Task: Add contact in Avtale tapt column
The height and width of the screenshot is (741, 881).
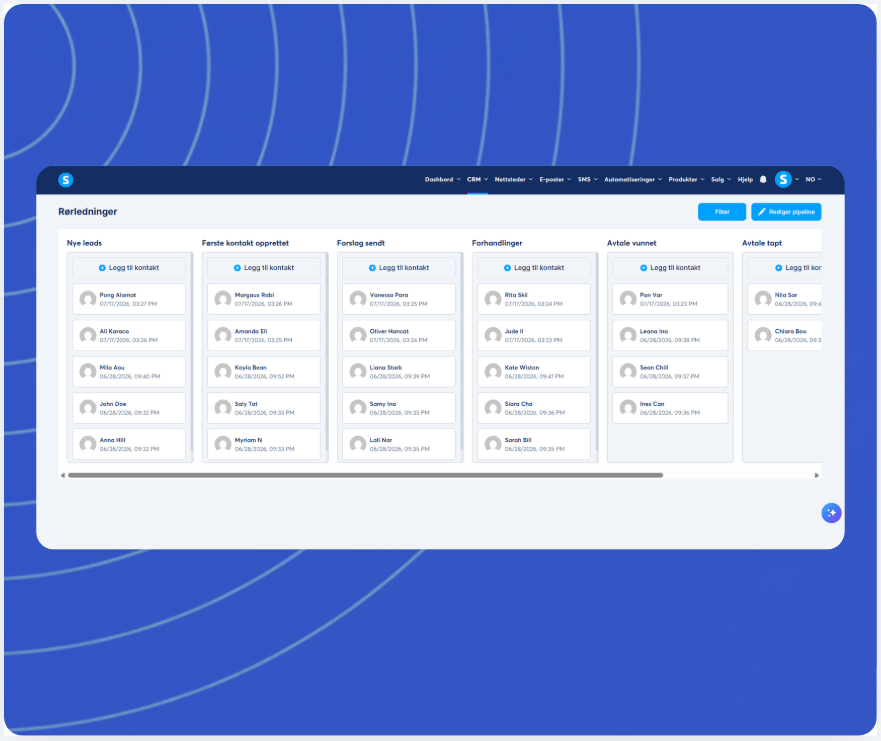Action: pyautogui.click(x=784, y=268)
